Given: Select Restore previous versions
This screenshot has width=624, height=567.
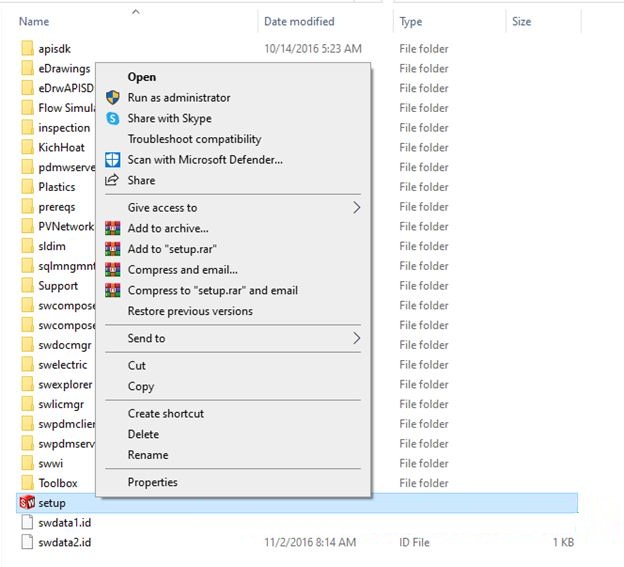Looking at the screenshot, I should [x=190, y=311].
